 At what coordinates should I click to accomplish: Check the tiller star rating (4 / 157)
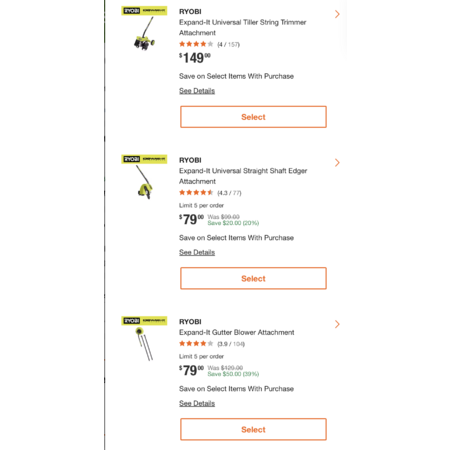209,44
